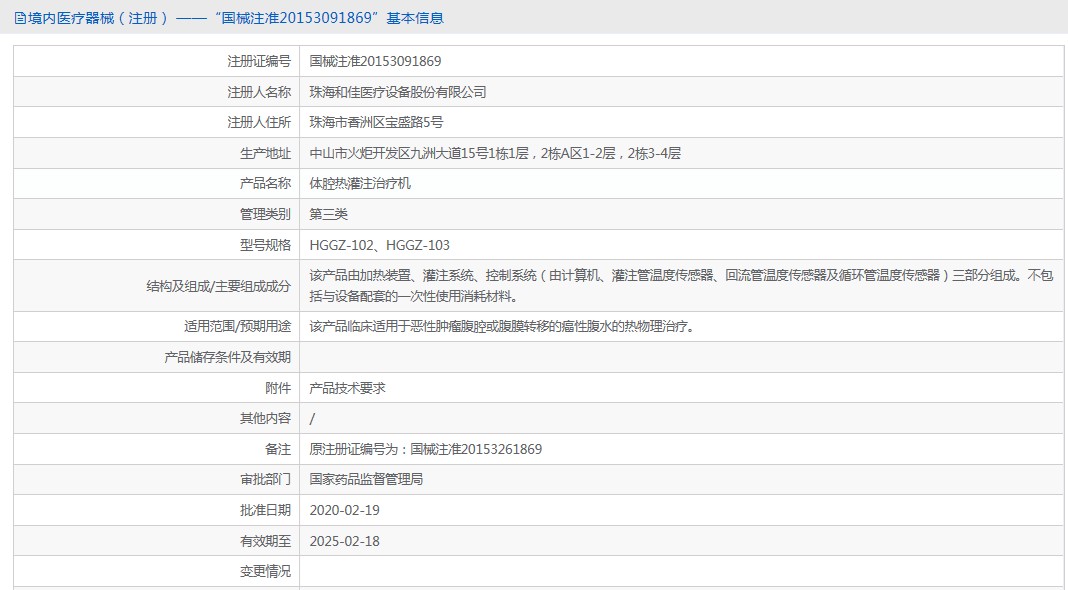This screenshot has width=1068, height=590.
Task: Click the 其他内容 label
Action: 266,418
